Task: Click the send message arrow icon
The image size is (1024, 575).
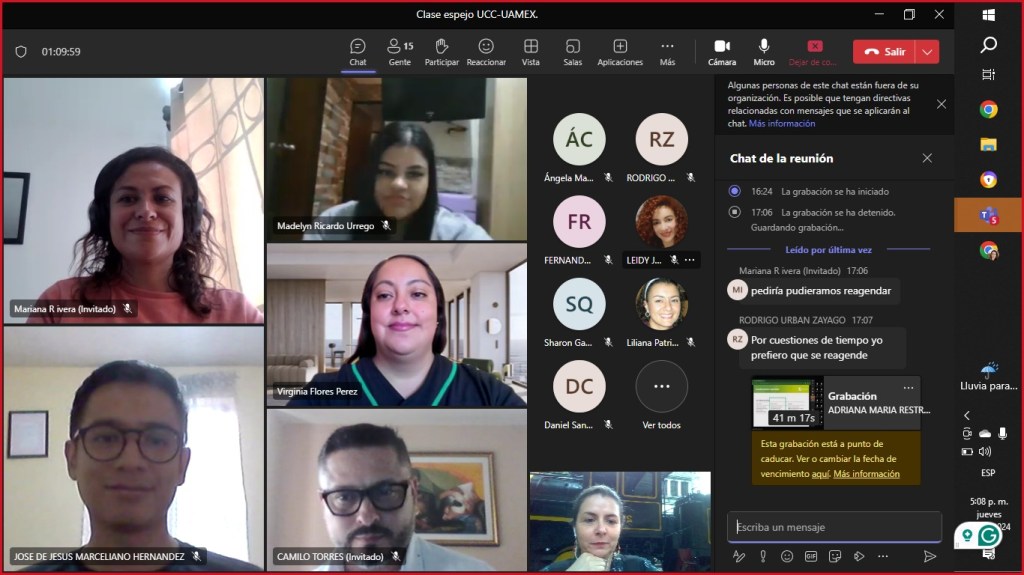Action: [930, 556]
